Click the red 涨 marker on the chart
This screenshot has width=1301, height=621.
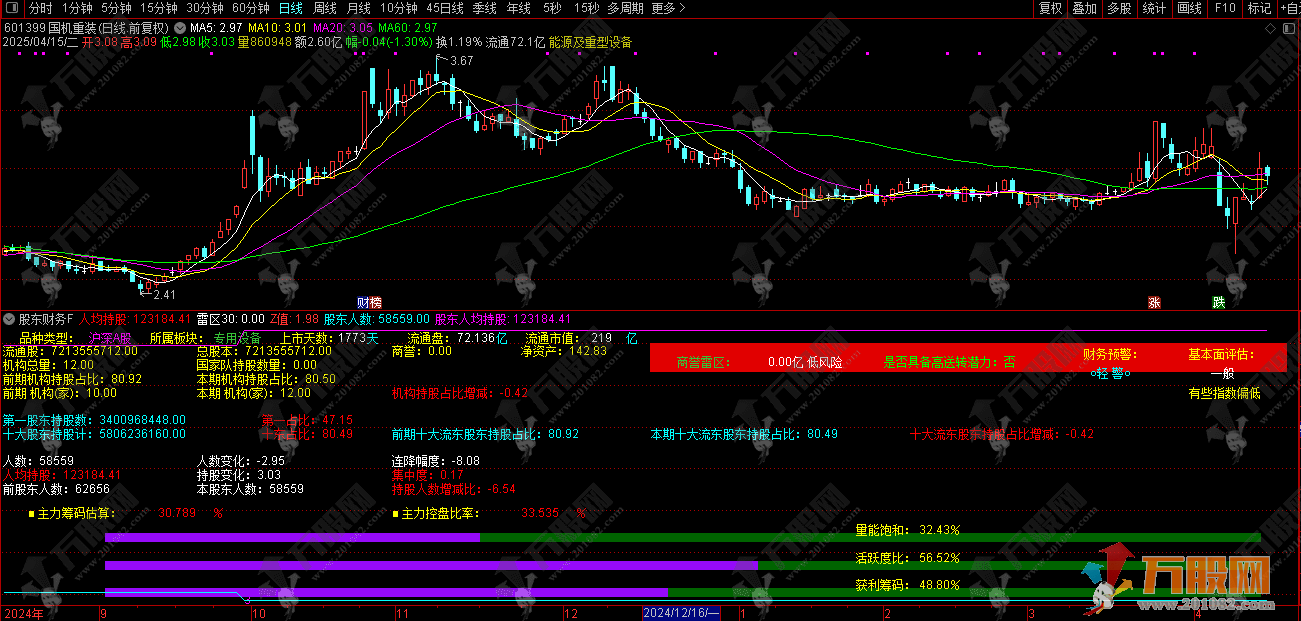(1154, 301)
